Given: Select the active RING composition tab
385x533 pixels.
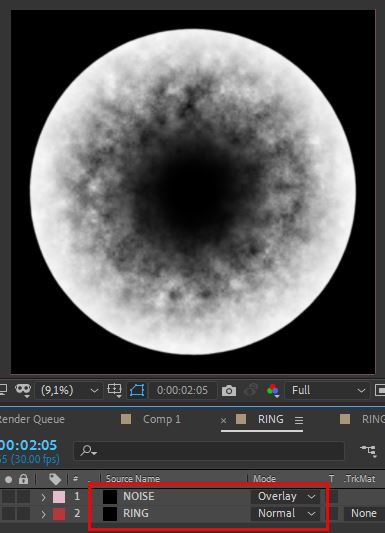Looking at the screenshot, I should pyautogui.click(x=270, y=419).
